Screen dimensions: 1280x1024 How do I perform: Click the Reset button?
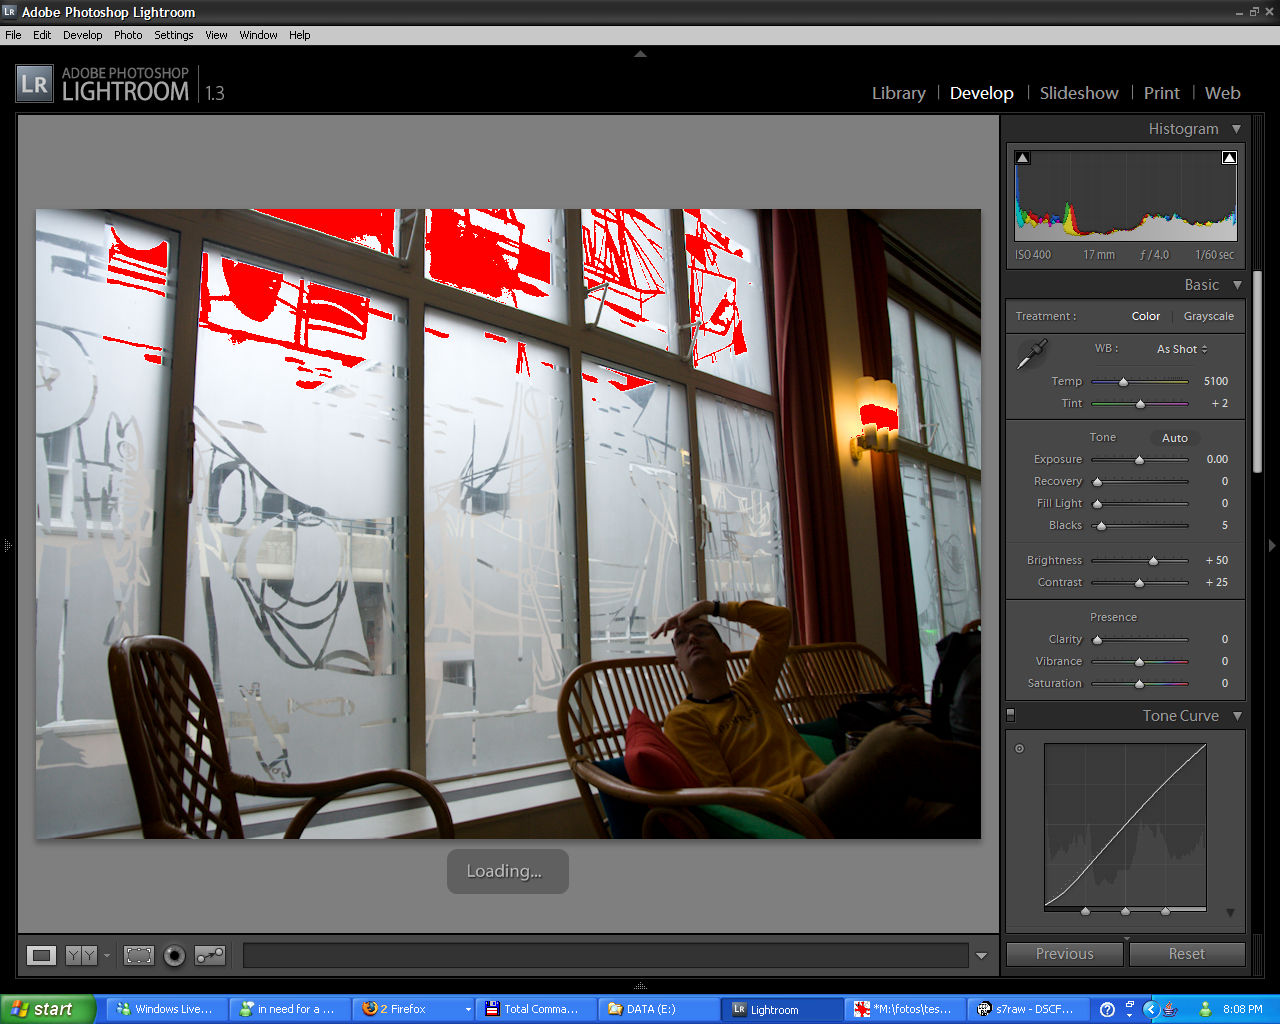pyautogui.click(x=1186, y=954)
